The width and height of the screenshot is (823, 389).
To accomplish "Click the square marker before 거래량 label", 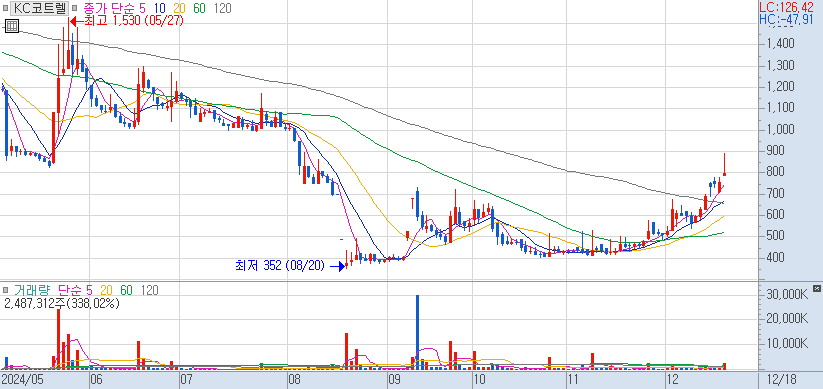I will point(6,290).
